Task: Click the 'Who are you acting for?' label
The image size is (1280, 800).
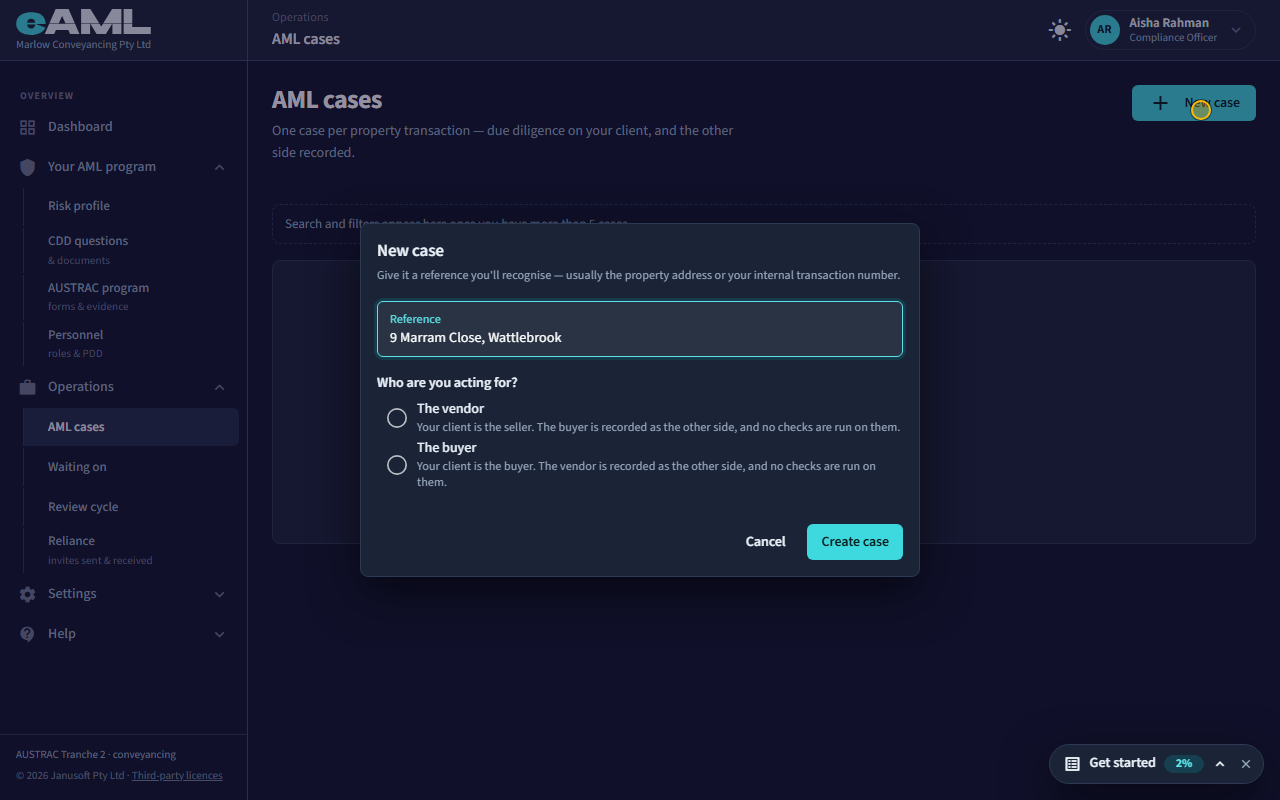Action: point(447,383)
